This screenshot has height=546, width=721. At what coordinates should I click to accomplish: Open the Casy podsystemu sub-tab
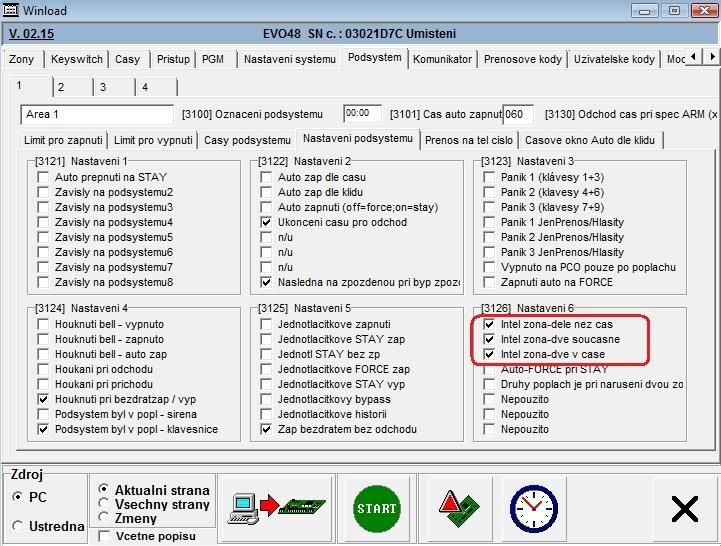[x=247, y=140]
